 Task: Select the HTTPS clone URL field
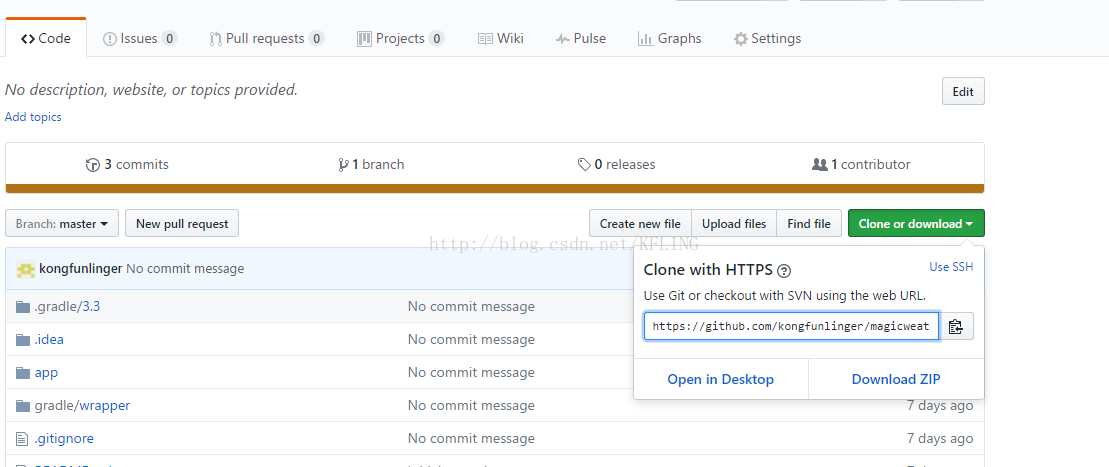[791, 326]
